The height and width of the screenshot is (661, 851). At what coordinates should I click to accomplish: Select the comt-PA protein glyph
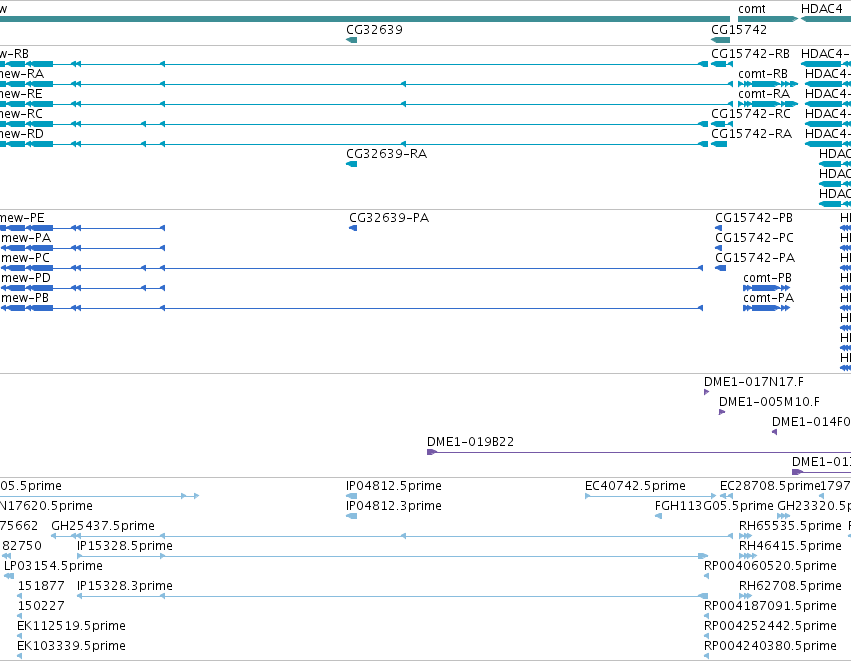(x=766, y=308)
